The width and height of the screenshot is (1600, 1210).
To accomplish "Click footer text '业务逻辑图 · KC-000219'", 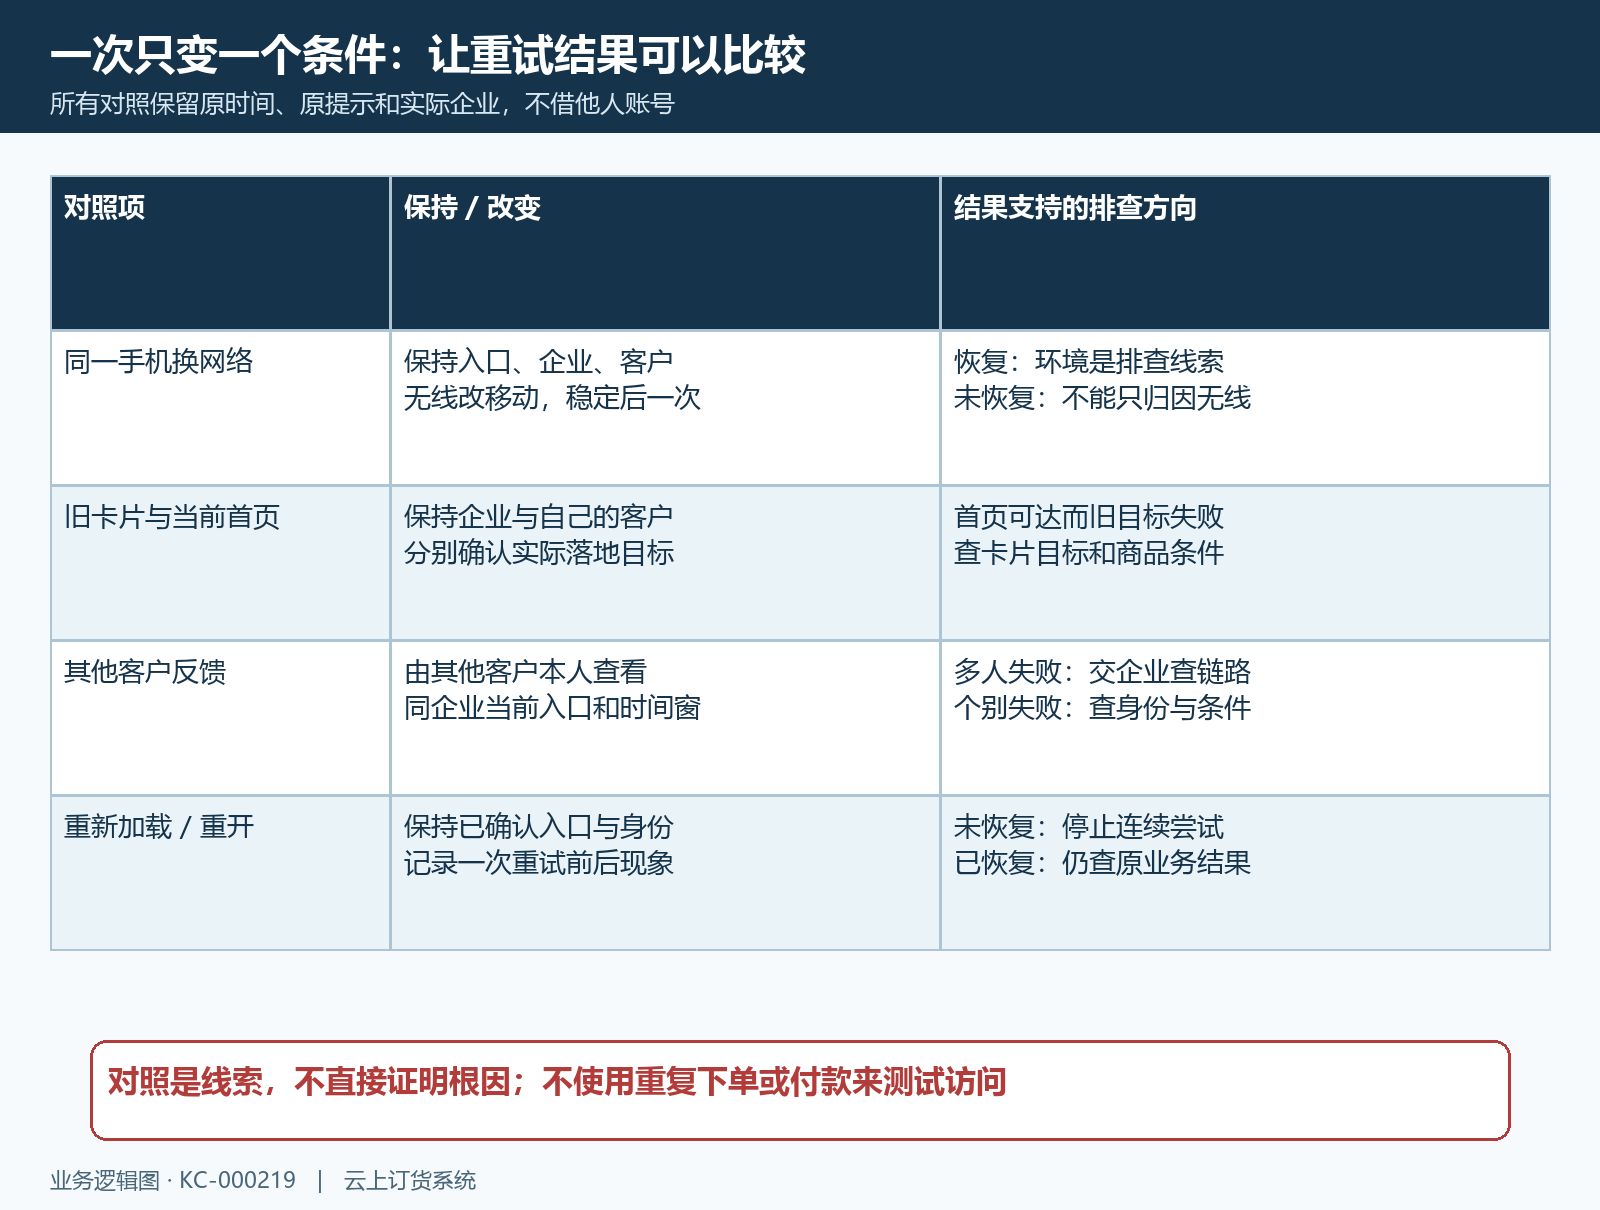I will point(173,1181).
